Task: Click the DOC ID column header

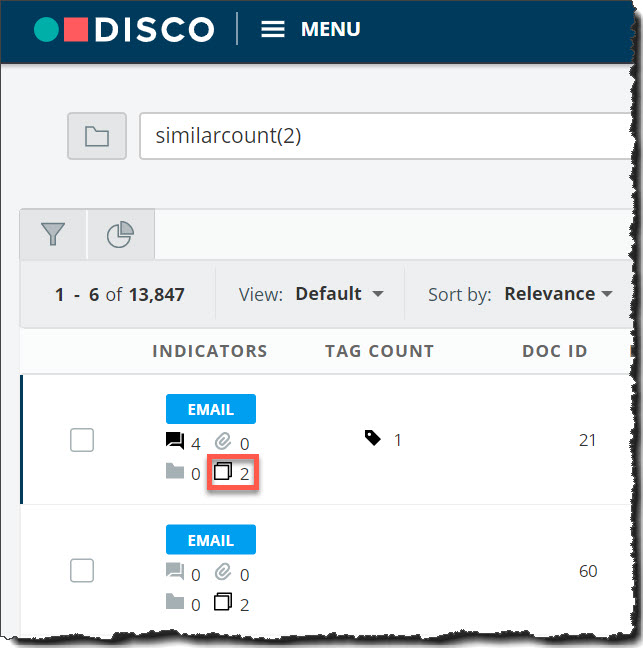Action: tap(554, 351)
